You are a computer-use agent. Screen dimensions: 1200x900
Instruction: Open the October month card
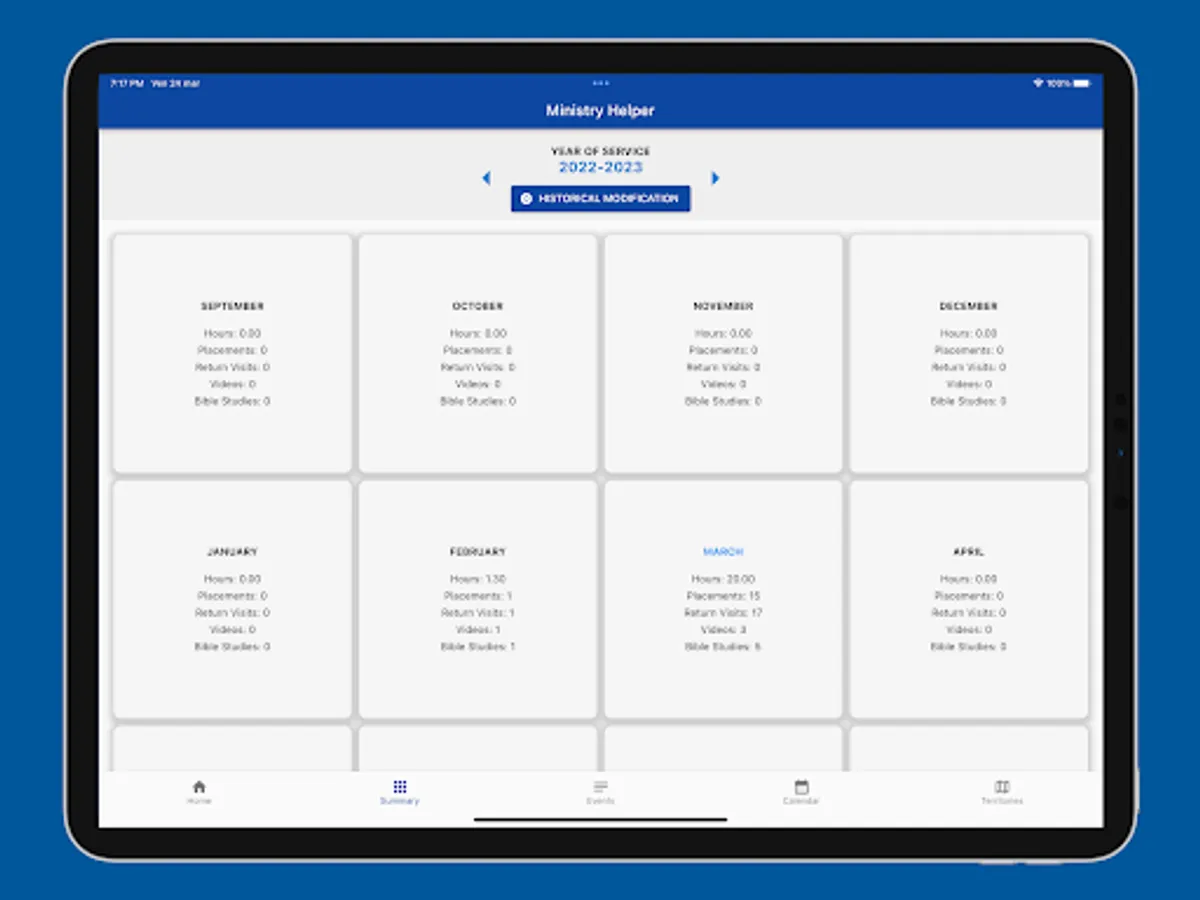[x=478, y=353]
